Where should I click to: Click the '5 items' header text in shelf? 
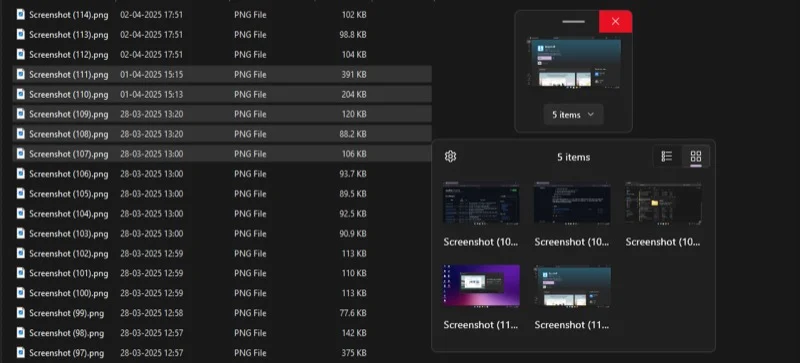coord(573,157)
